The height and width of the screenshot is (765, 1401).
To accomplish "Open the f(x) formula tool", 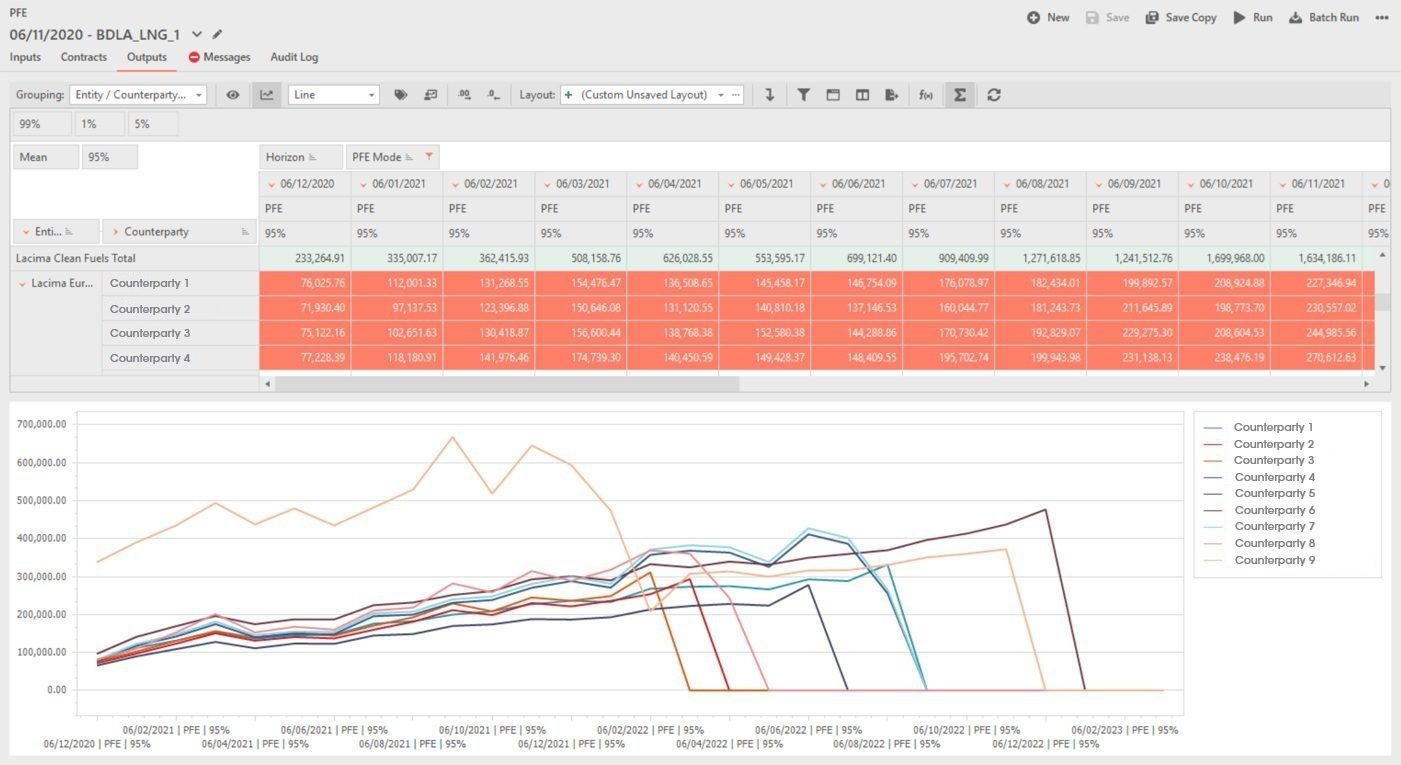I will (926, 95).
